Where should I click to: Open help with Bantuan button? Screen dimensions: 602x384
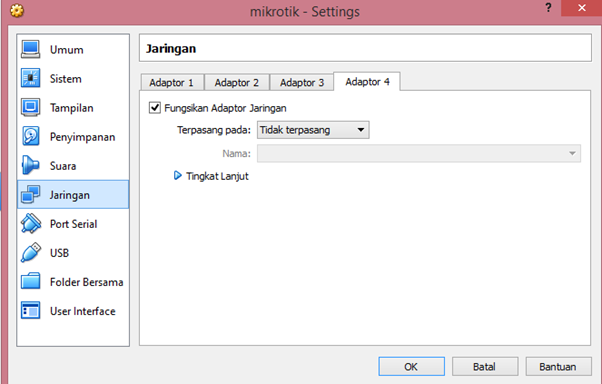pos(558,367)
